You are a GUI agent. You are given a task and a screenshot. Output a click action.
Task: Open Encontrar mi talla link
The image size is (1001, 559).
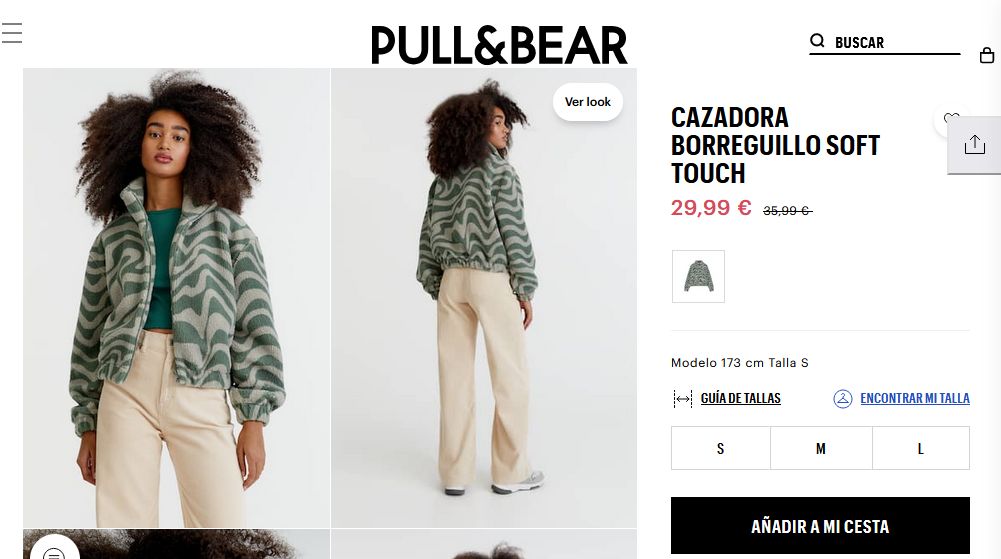pos(915,398)
